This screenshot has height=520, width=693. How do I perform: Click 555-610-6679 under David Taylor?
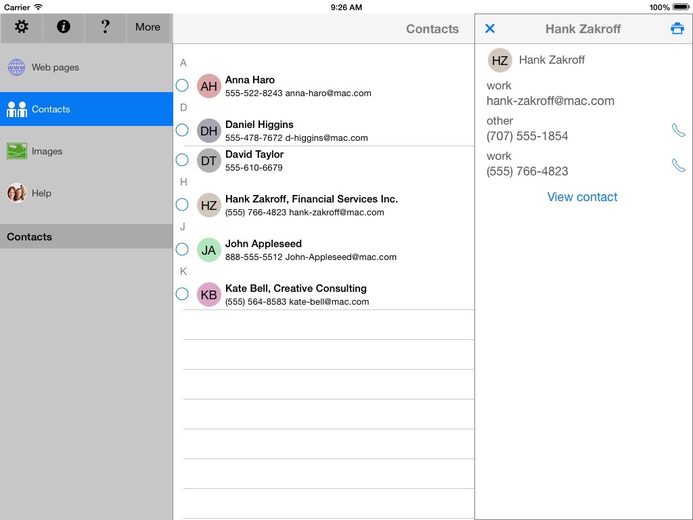254,168
